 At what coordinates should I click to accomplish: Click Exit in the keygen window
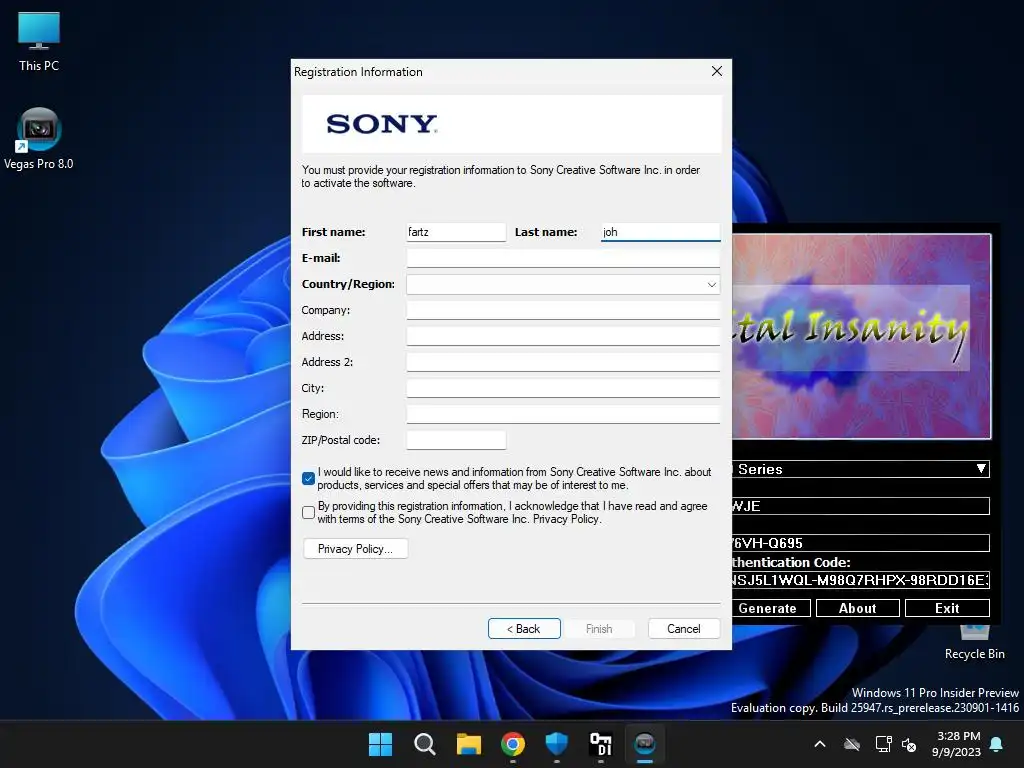click(947, 608)
